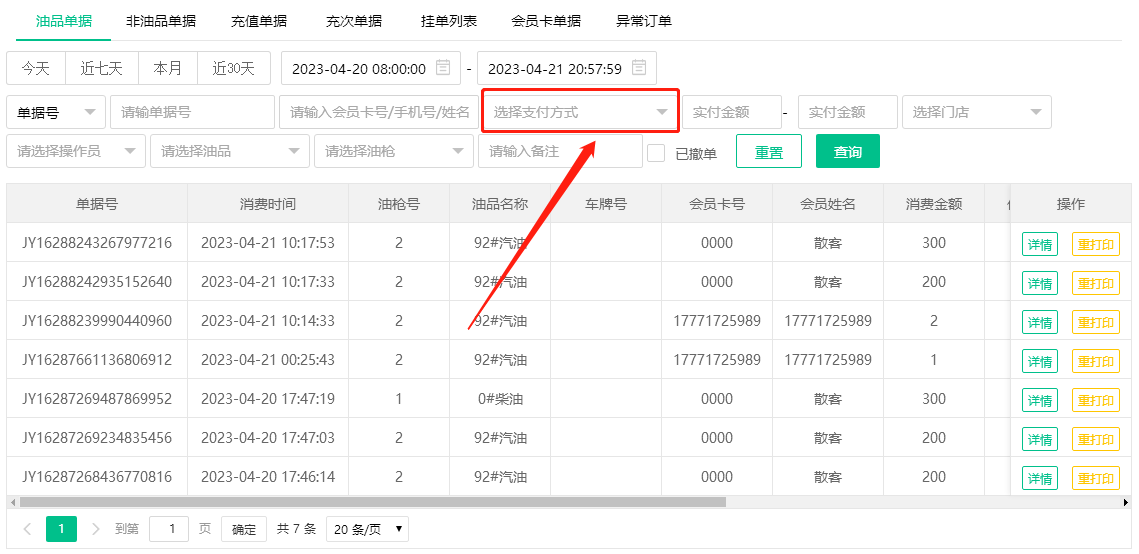Select the 近七天 quick date button
This screenshot has height=554, width=1139.
pos(102,68)
